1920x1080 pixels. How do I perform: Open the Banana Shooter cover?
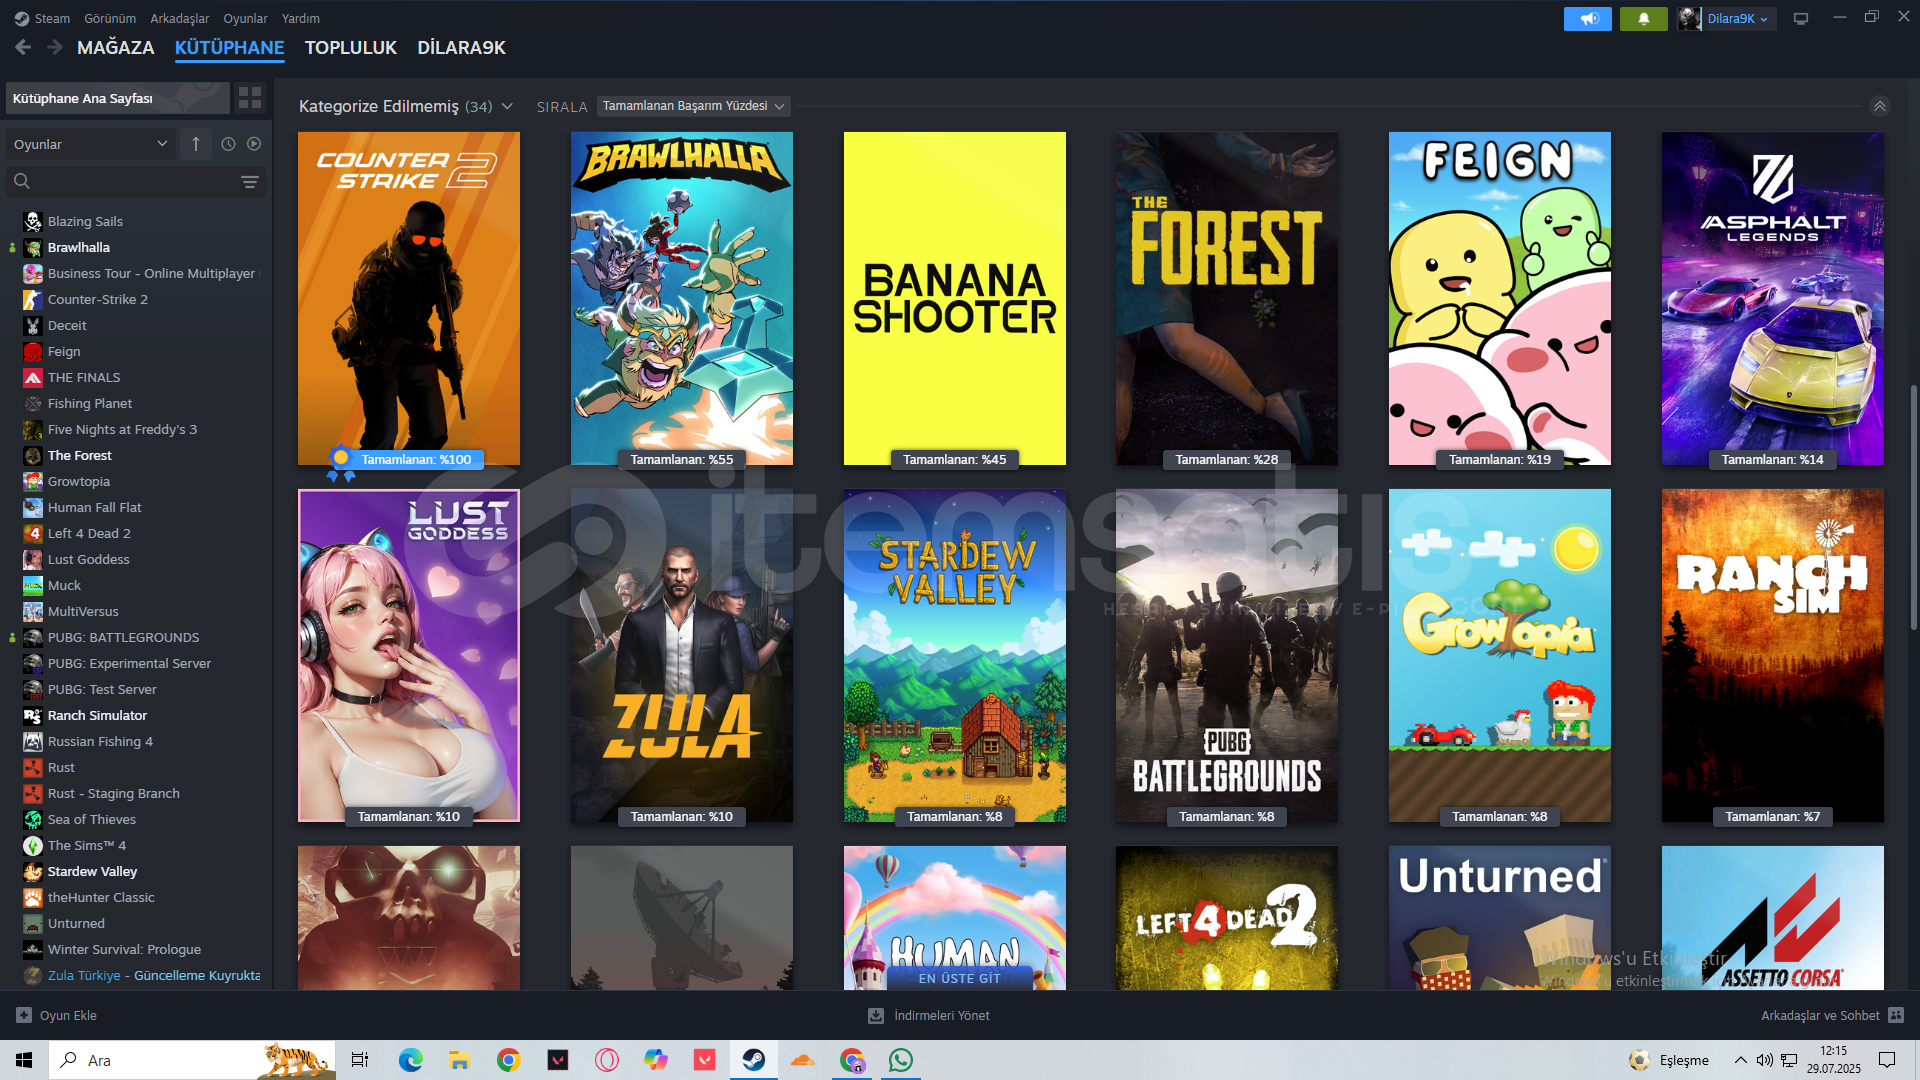click(955, 298)
